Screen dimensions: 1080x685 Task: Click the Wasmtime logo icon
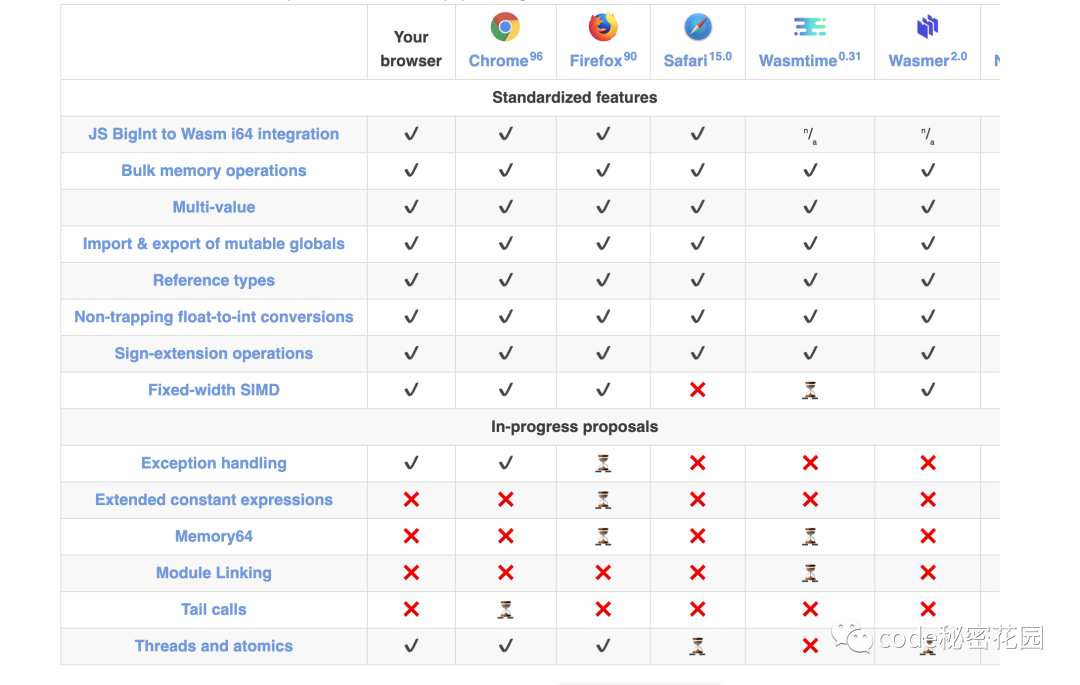(810, 27)
